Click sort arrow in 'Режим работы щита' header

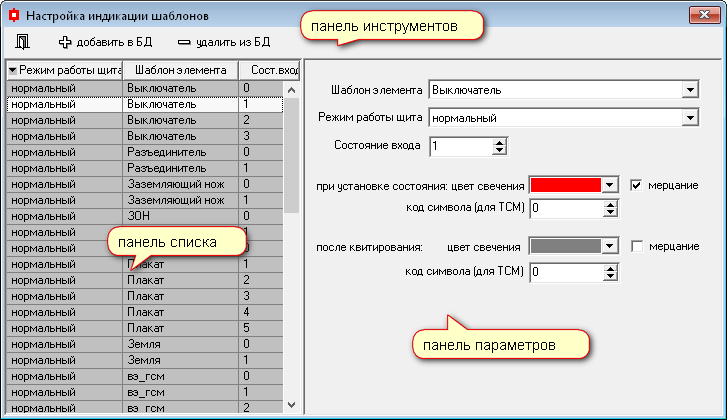click(x=12, y=71)
